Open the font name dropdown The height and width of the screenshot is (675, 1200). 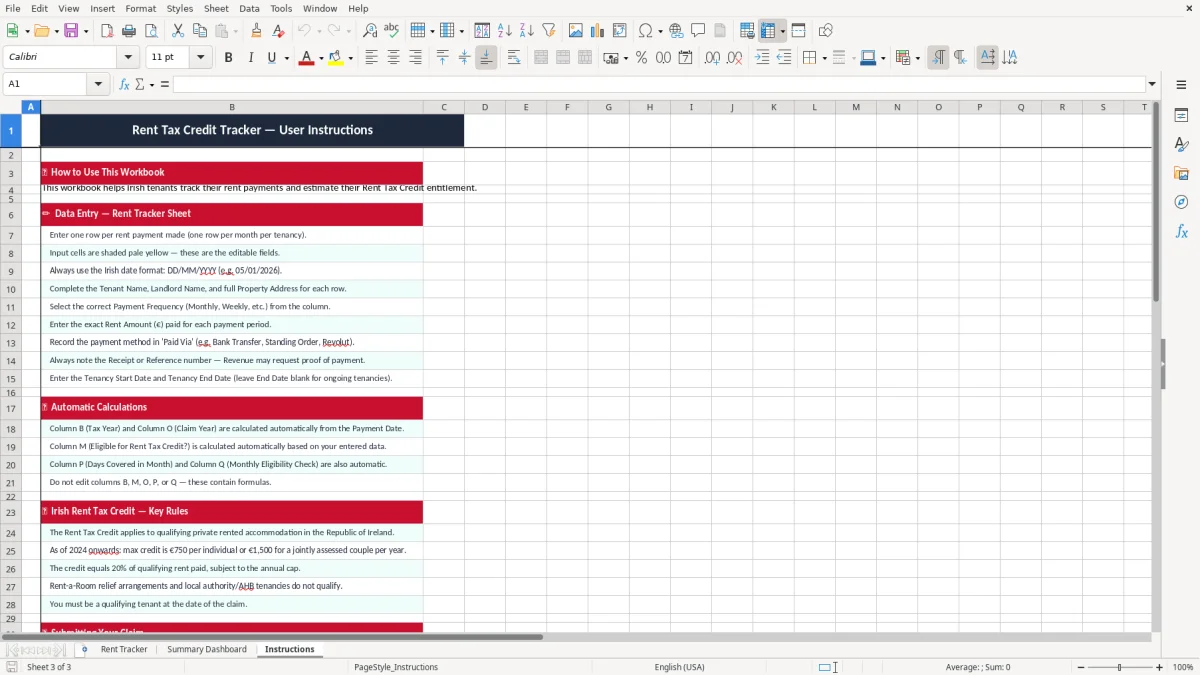tap(128, 58)
